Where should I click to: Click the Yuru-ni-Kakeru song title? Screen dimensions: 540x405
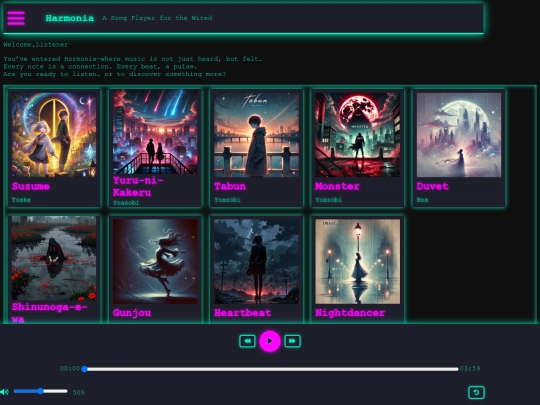(x=138, y=186)
